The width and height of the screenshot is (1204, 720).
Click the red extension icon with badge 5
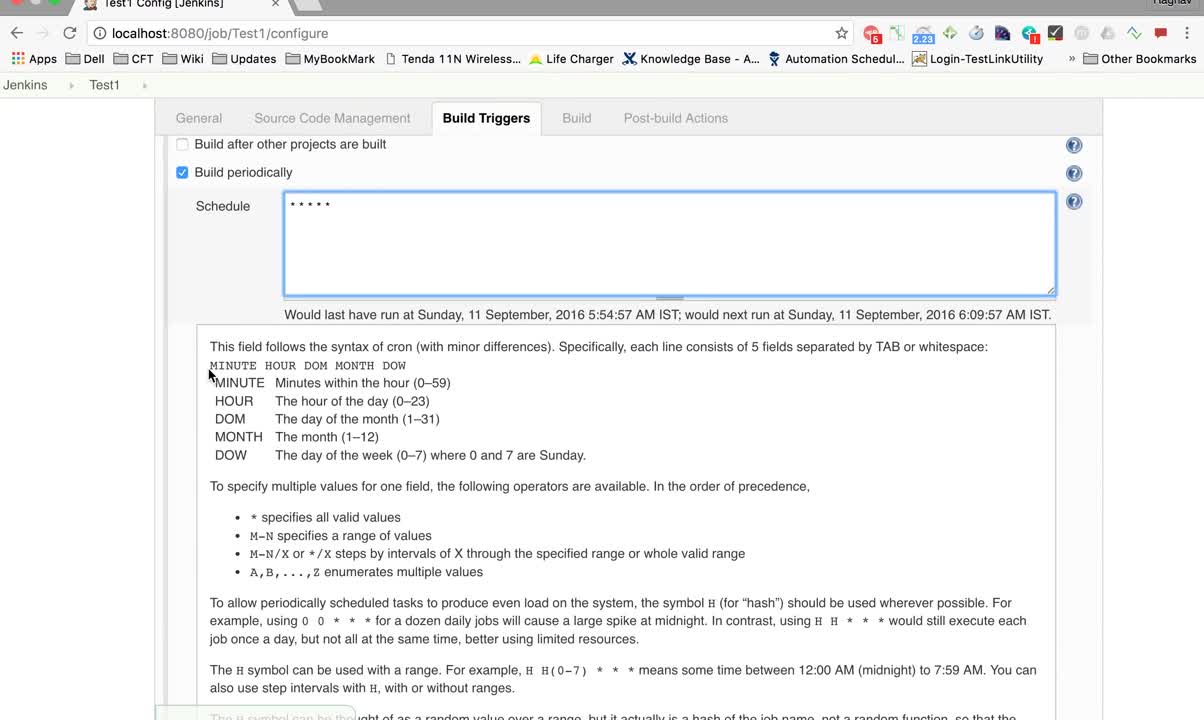tap(872, 34)
